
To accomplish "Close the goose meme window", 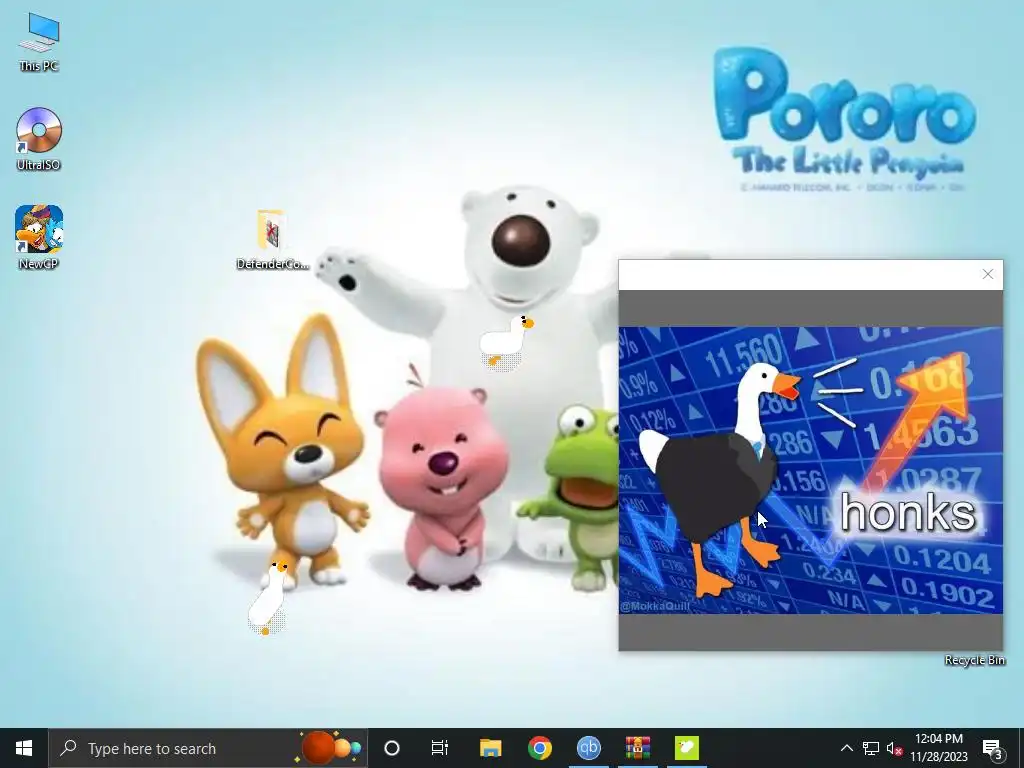I will click(x=987, y=274).
